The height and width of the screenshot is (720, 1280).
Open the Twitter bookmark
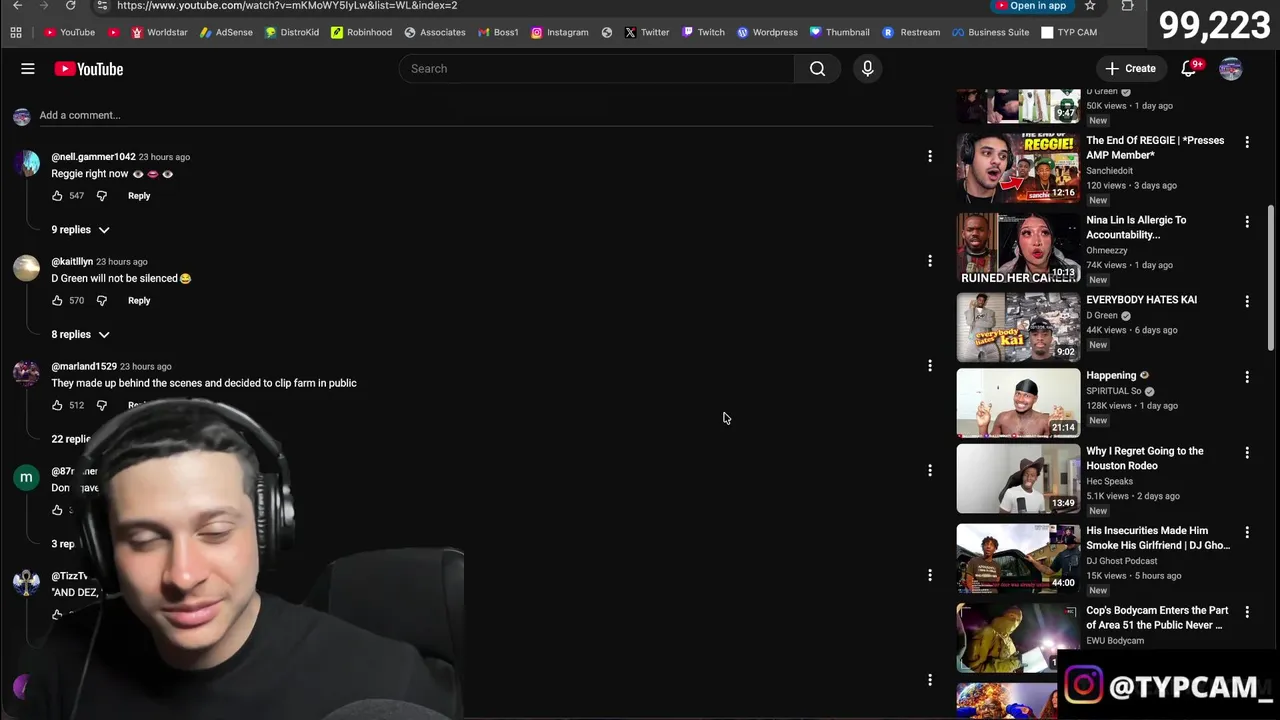click(x=647, y=32)
